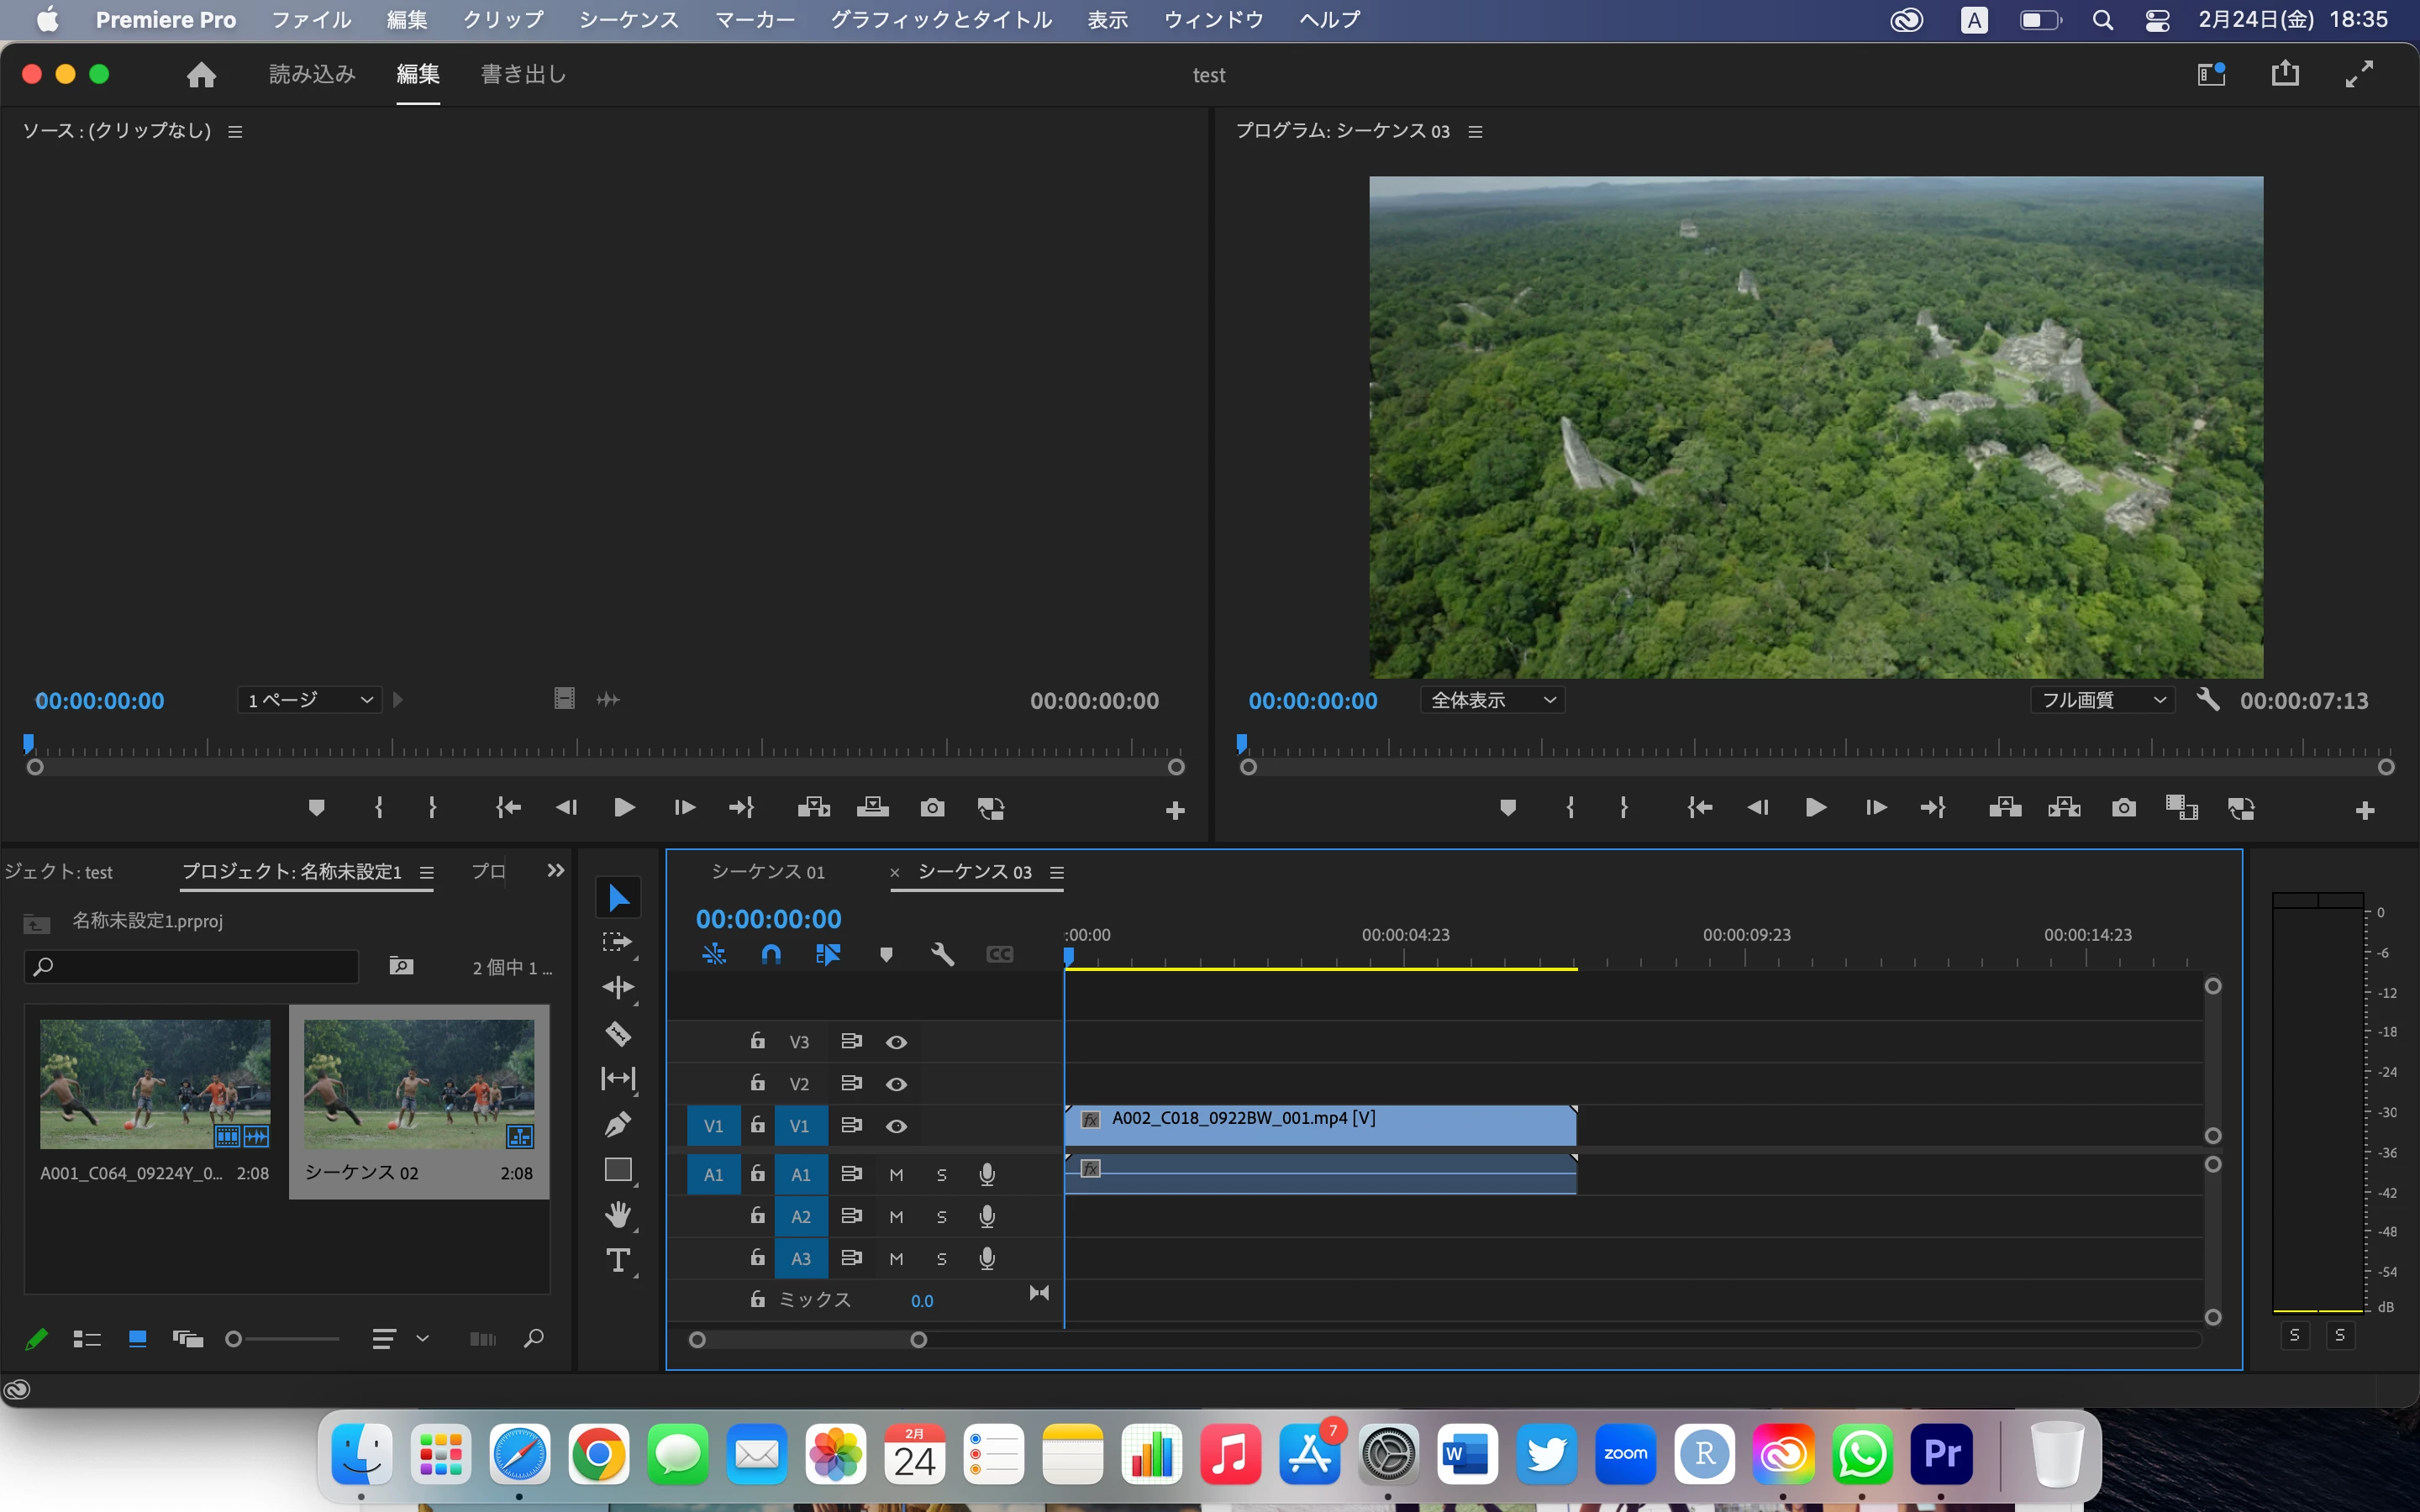Image resolution: width=2420 pixels, height=1512 pixels.
Task: Adjust the project thumbnail size slider
Action: click(x=234, y=1339)
